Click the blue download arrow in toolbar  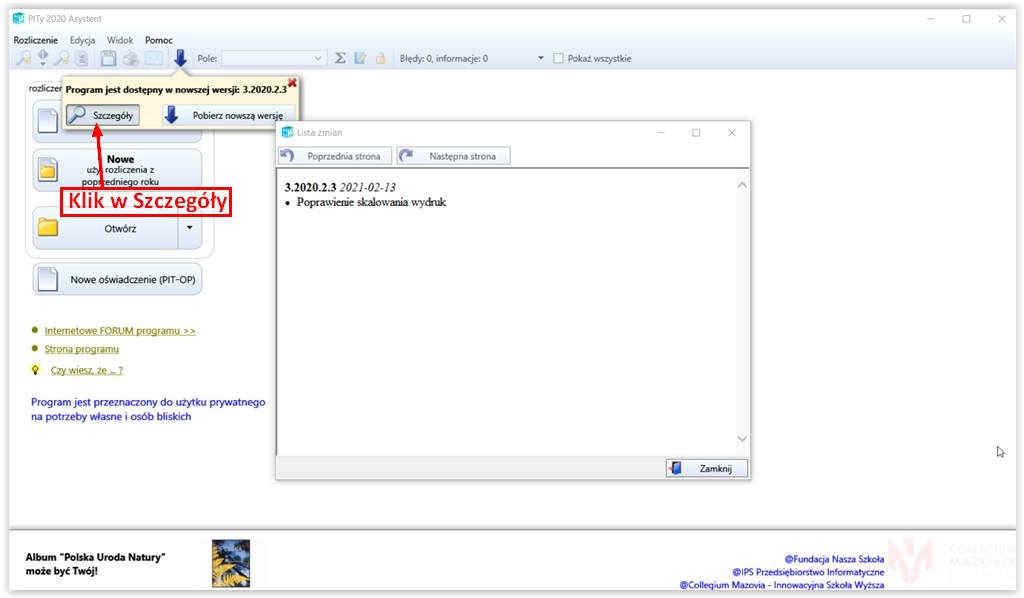tap(180, 58)
